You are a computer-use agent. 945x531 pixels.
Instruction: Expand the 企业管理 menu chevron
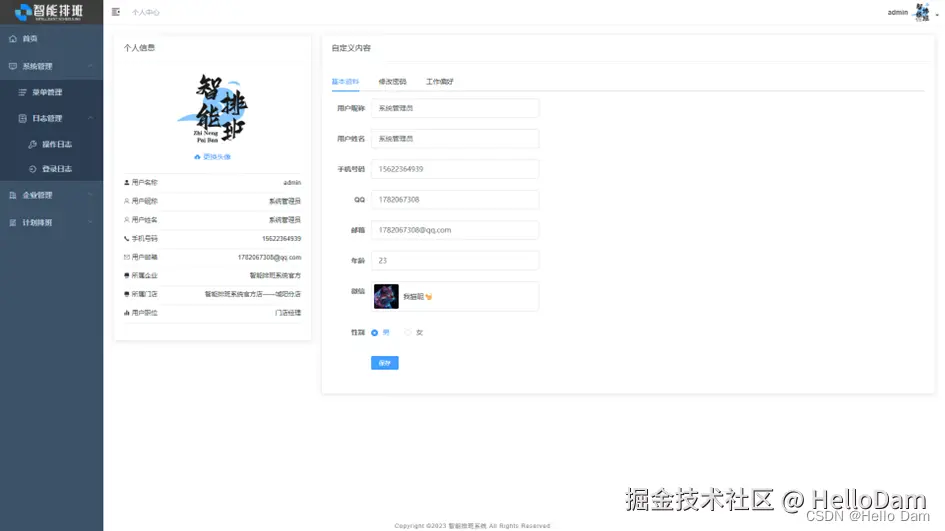90,195
